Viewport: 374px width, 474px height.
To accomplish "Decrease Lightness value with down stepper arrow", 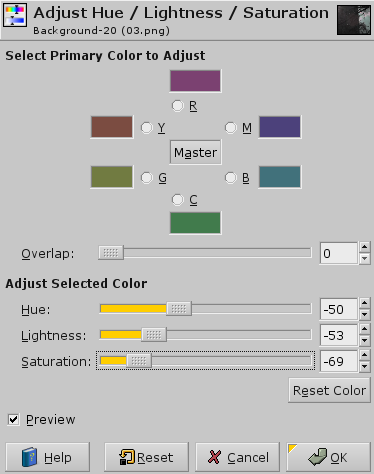I will click(365, 341).
